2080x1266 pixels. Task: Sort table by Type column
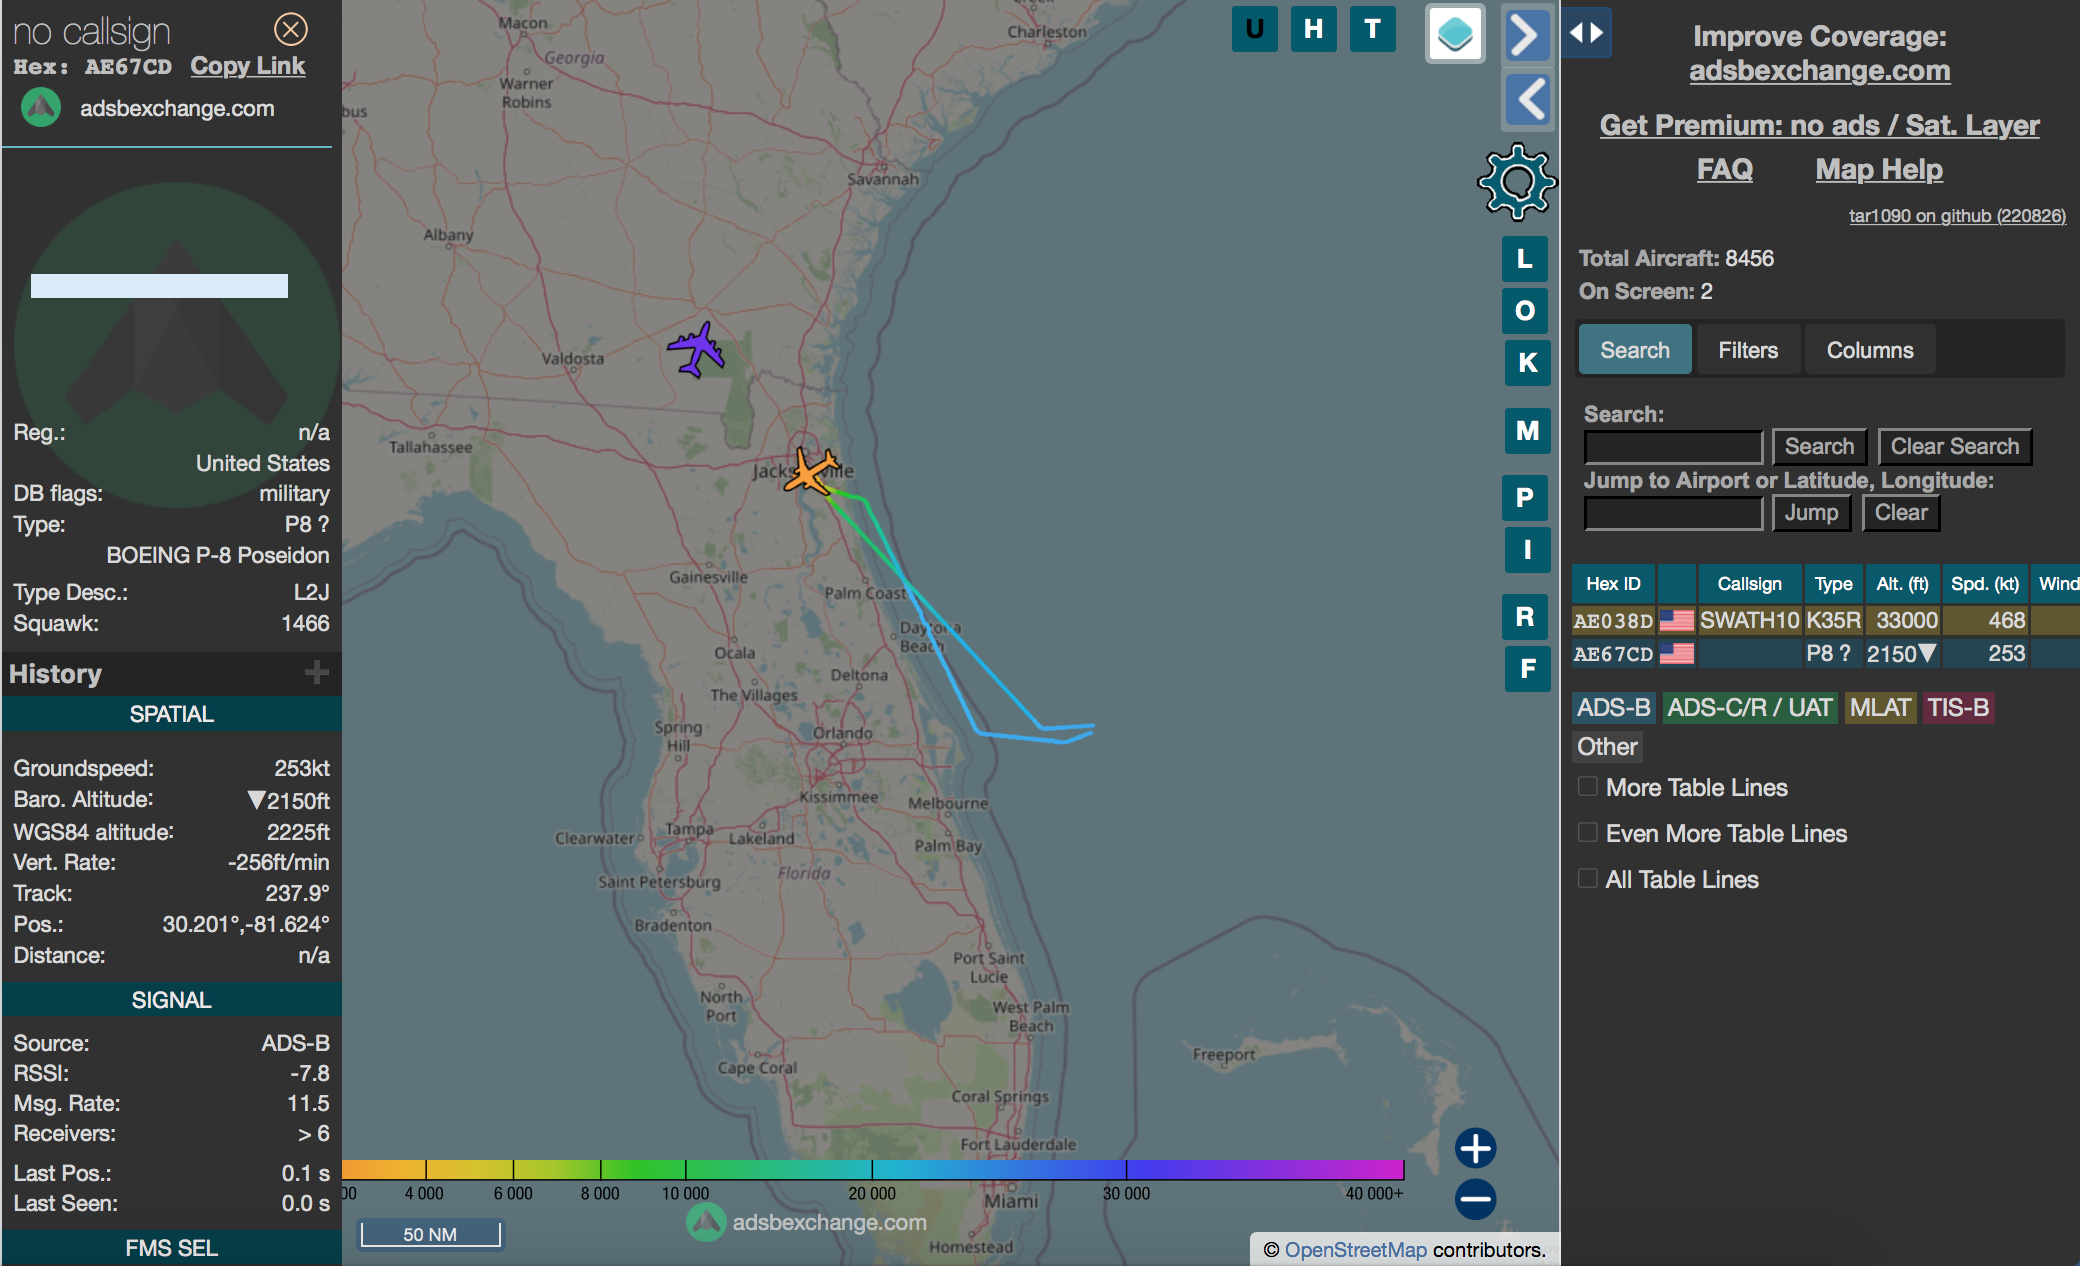coord(1833,584)
